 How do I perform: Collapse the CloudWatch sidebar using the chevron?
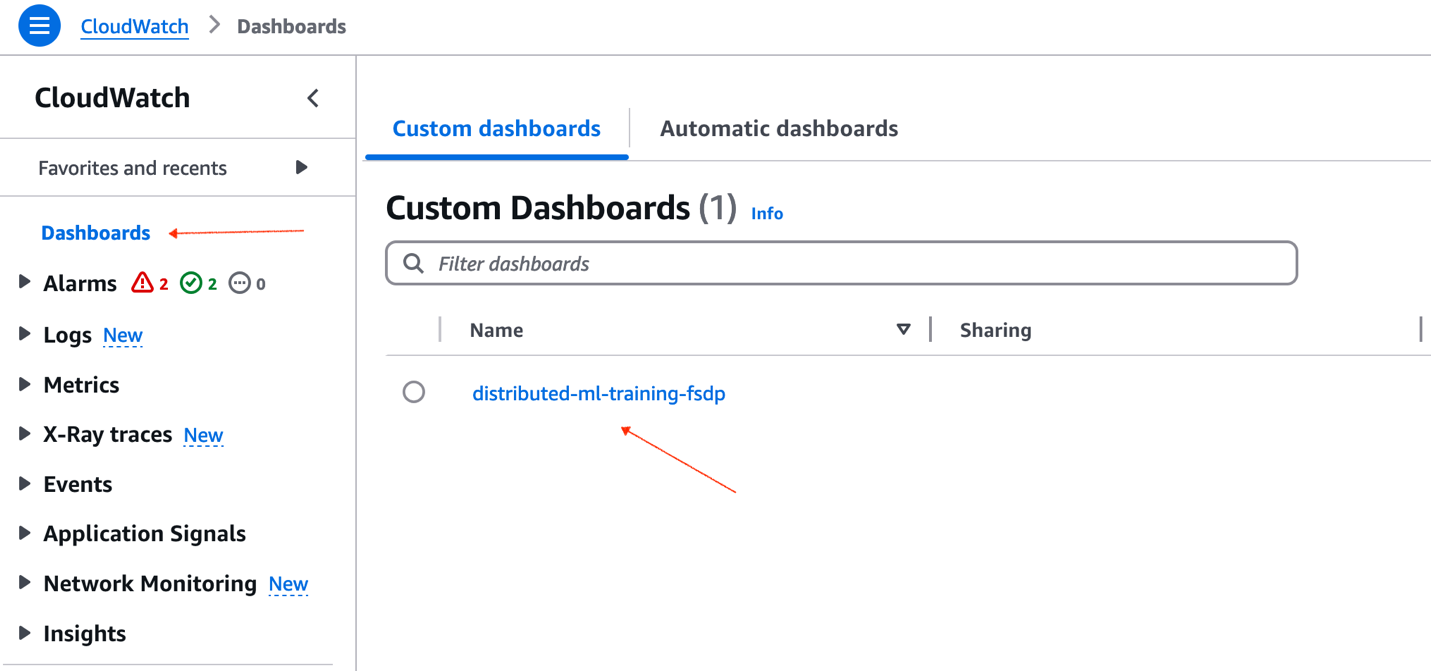[313, 98]
